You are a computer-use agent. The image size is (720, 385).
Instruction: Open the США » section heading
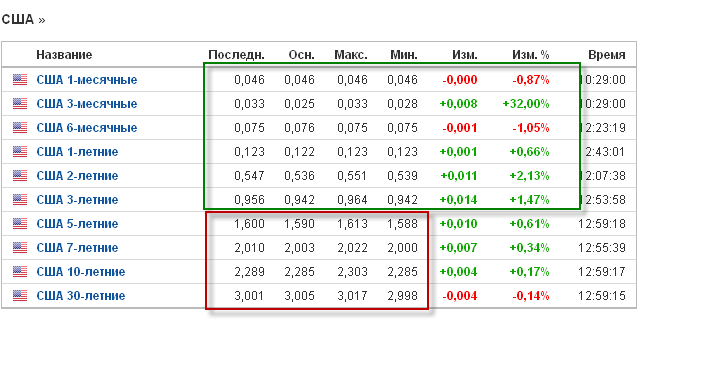(x=23, y=20)
